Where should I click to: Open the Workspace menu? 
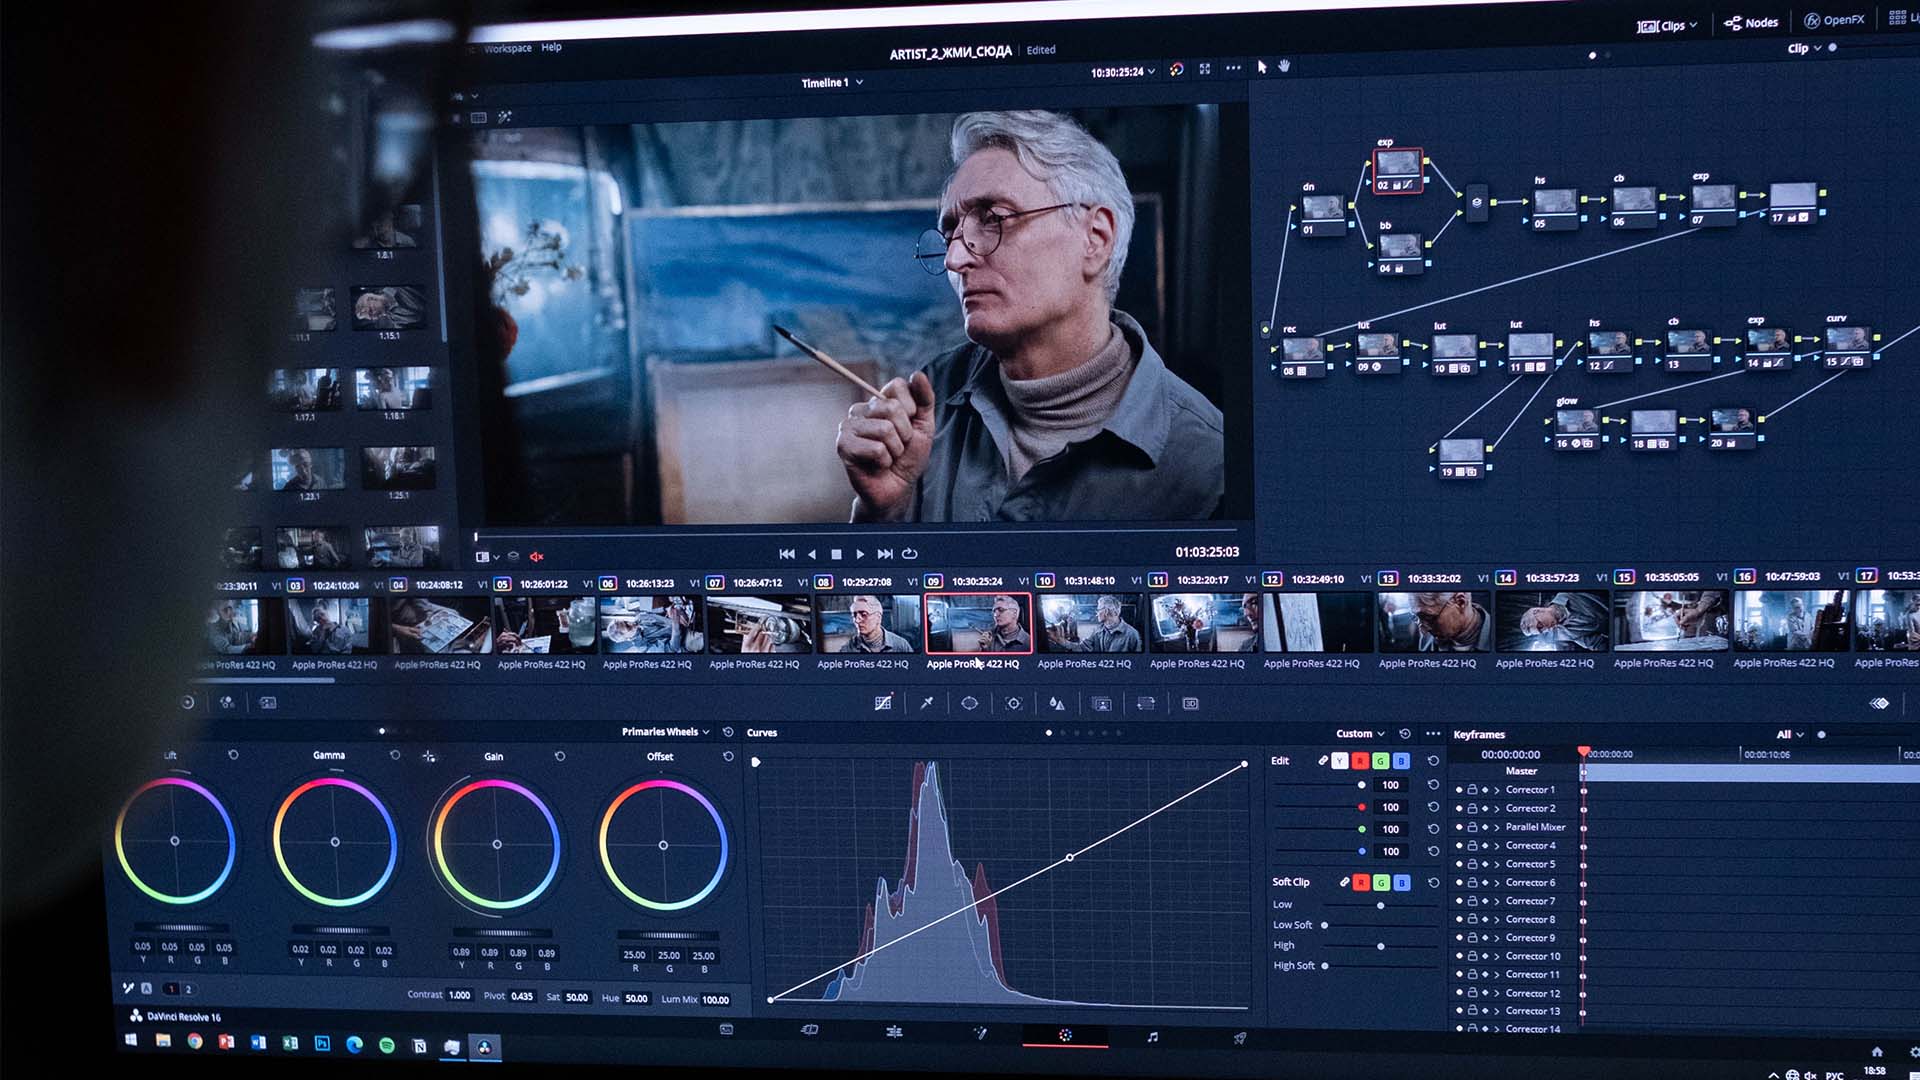pos(507,48)
